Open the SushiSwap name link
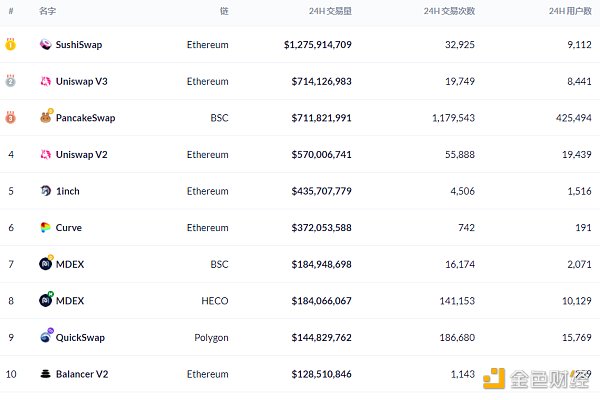Viewport: 600px width, 400px height. tap(79, 45)
